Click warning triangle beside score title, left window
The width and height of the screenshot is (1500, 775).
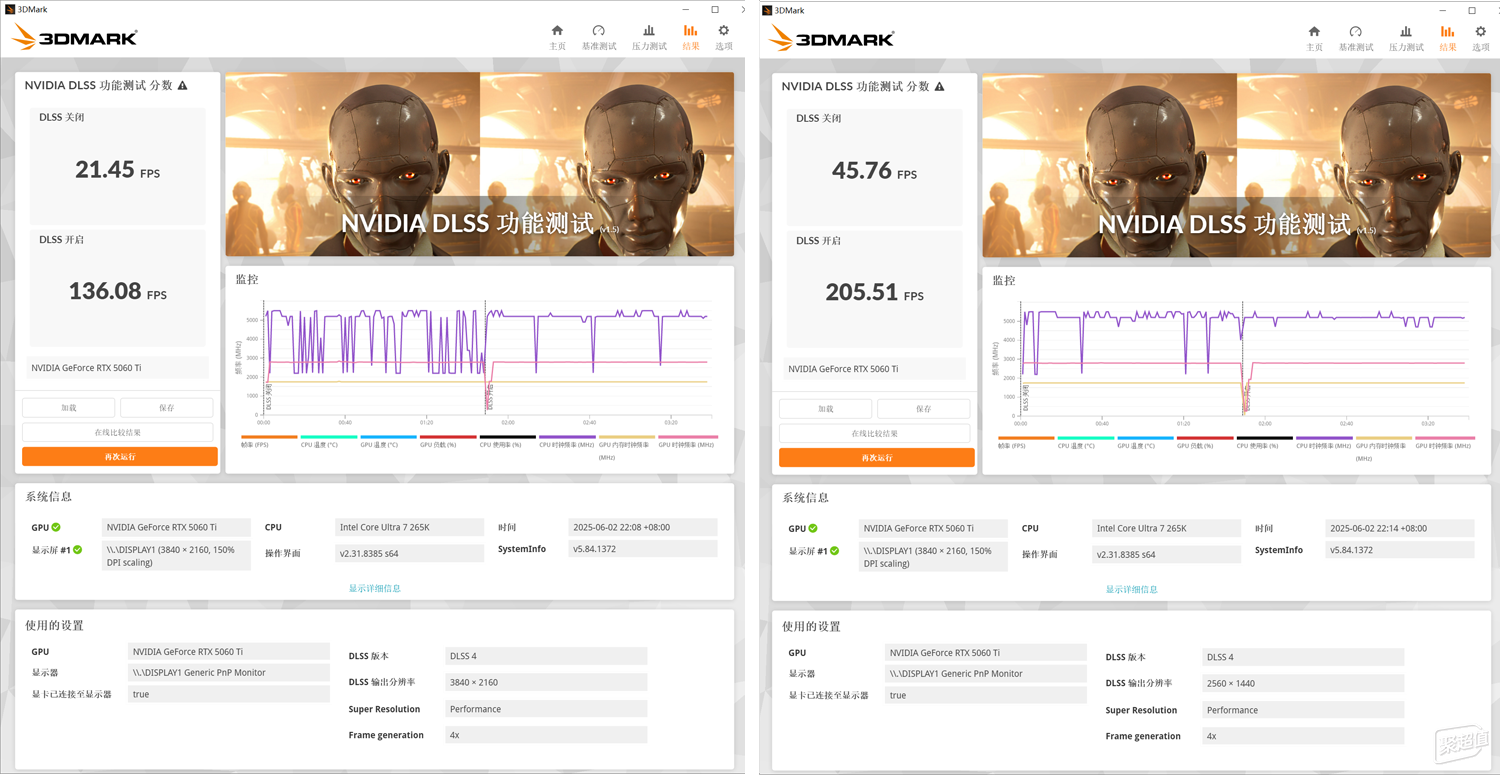point(183,86)
